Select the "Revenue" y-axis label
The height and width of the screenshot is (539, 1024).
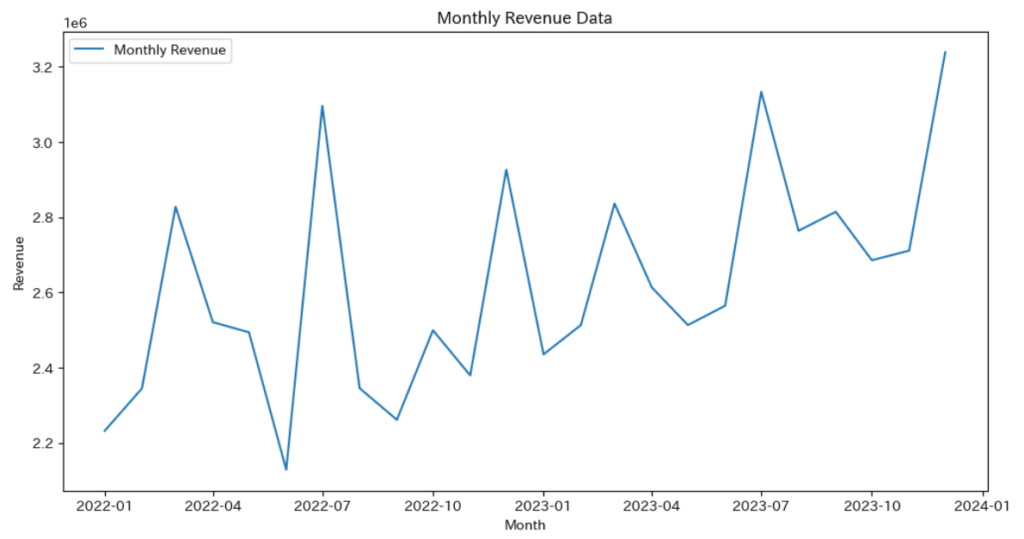tap(19, 262)
